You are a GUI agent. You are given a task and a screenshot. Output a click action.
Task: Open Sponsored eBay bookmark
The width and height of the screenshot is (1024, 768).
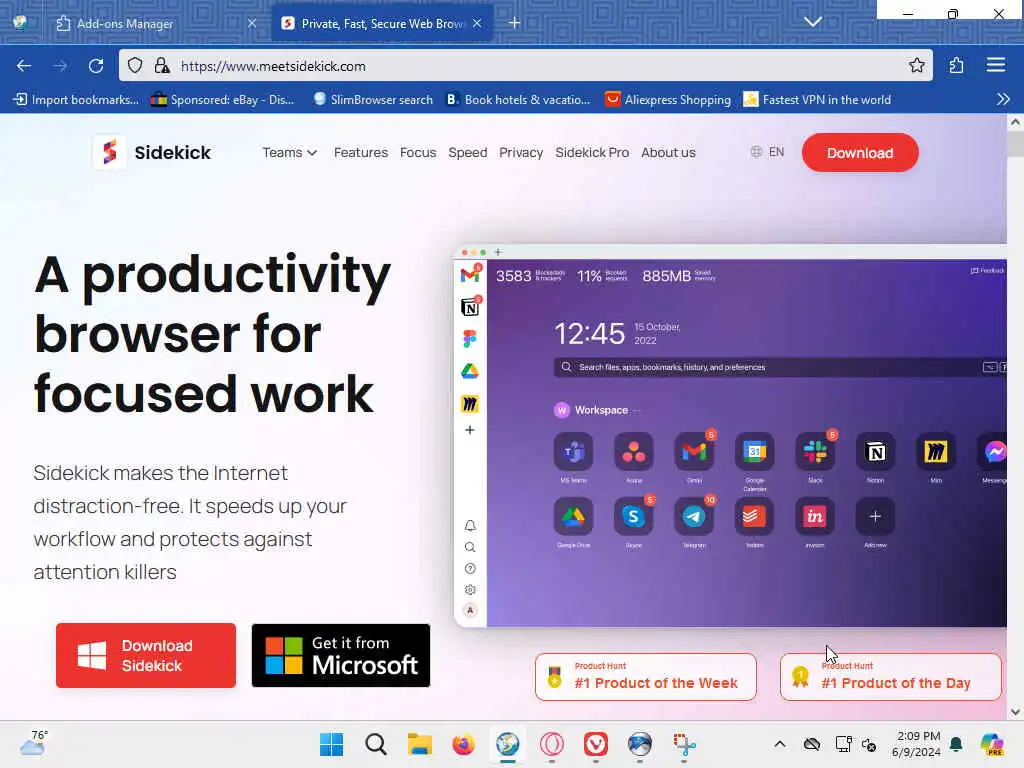pyautogui.click(x=223, y=99)
